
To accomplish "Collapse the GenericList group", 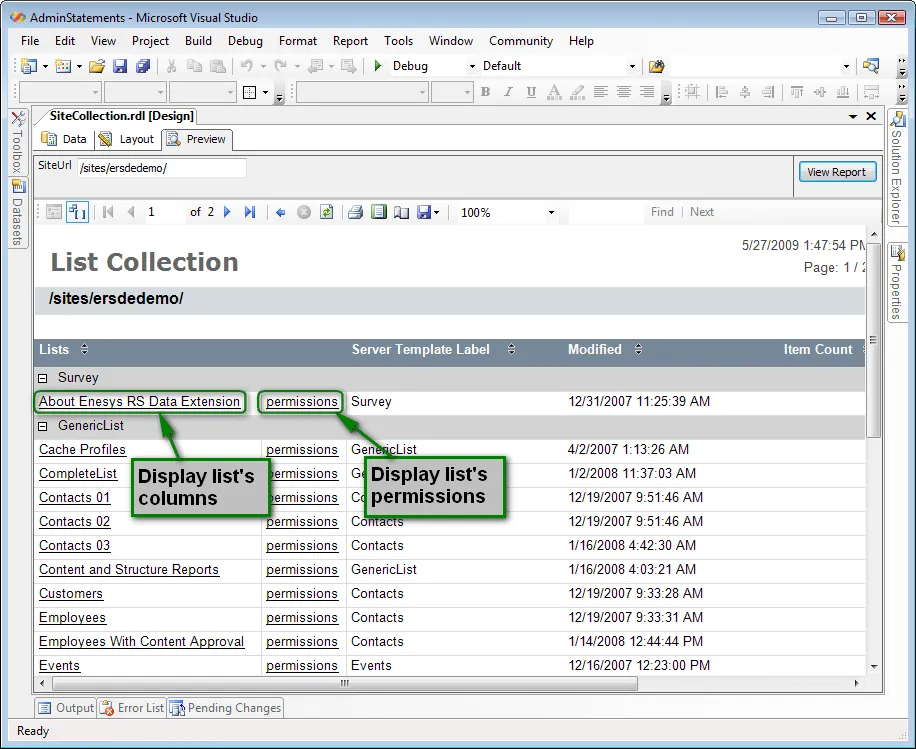I will click(43, 426).
